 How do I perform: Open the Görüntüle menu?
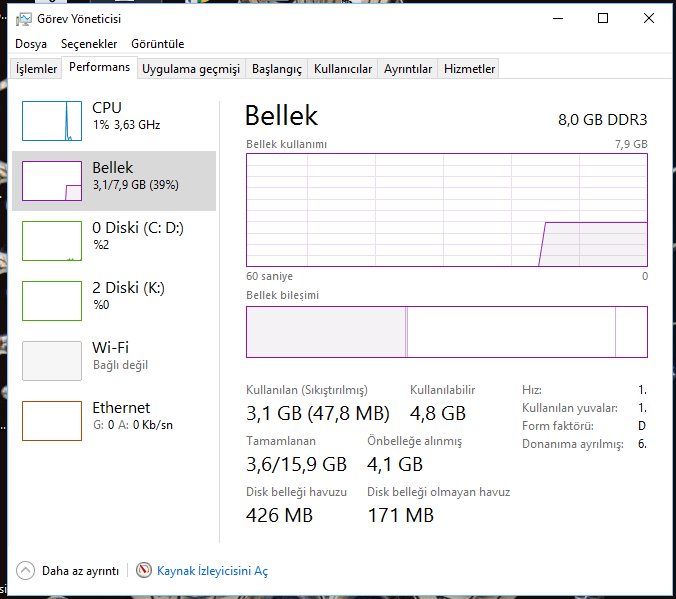coord(157,44)
